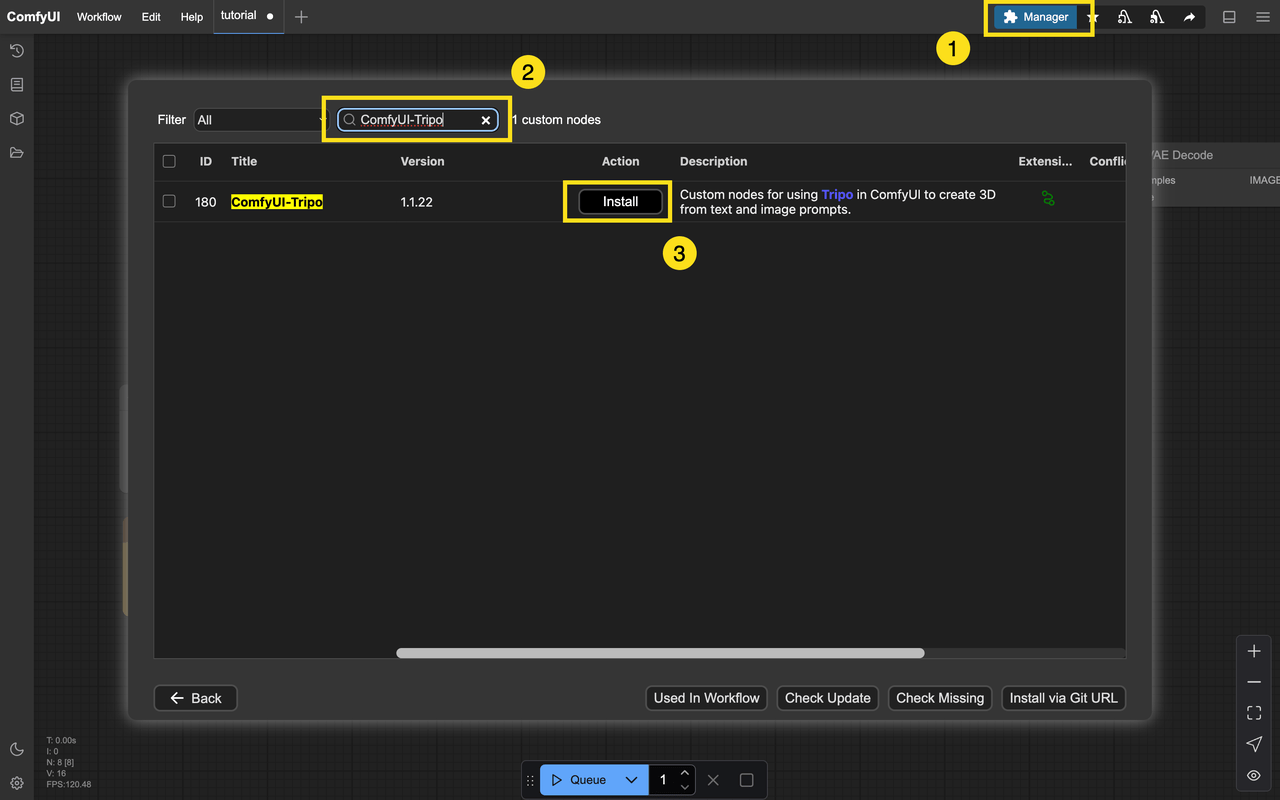This screenshot has width=1280, height=800.
Task: Click the horizontal scrollbar in the nodes table
Action: pos(660,653)
